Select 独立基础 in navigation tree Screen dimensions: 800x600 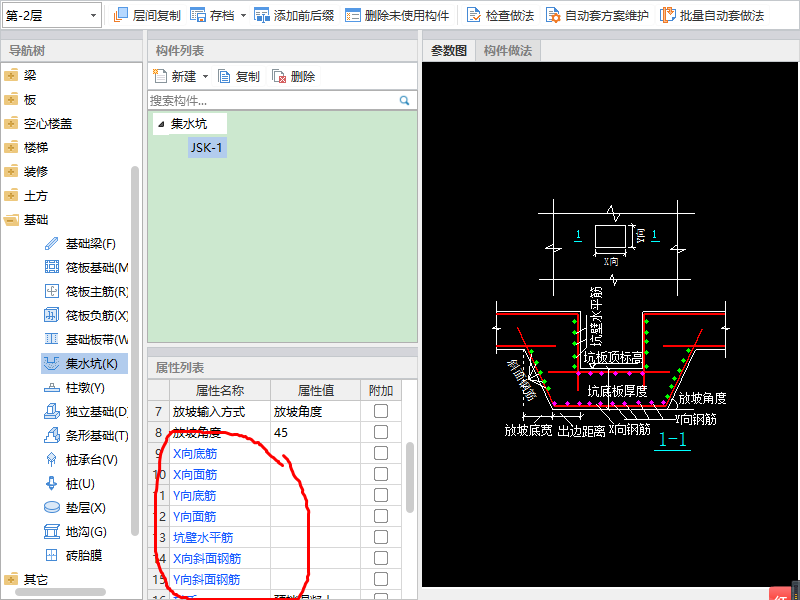(x=86, y=412)
